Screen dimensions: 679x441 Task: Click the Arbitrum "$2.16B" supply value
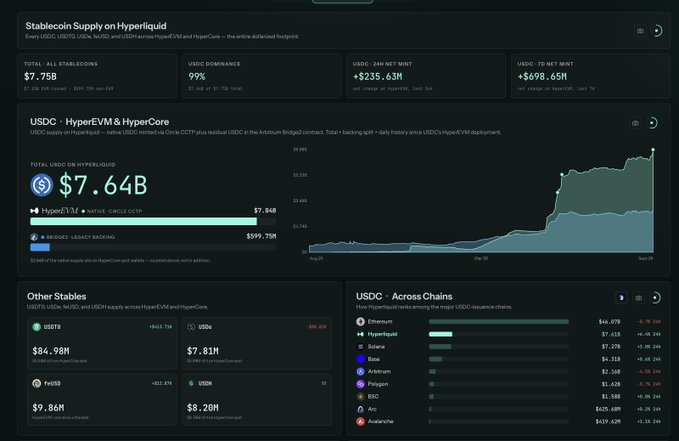[x=611, y=372]
